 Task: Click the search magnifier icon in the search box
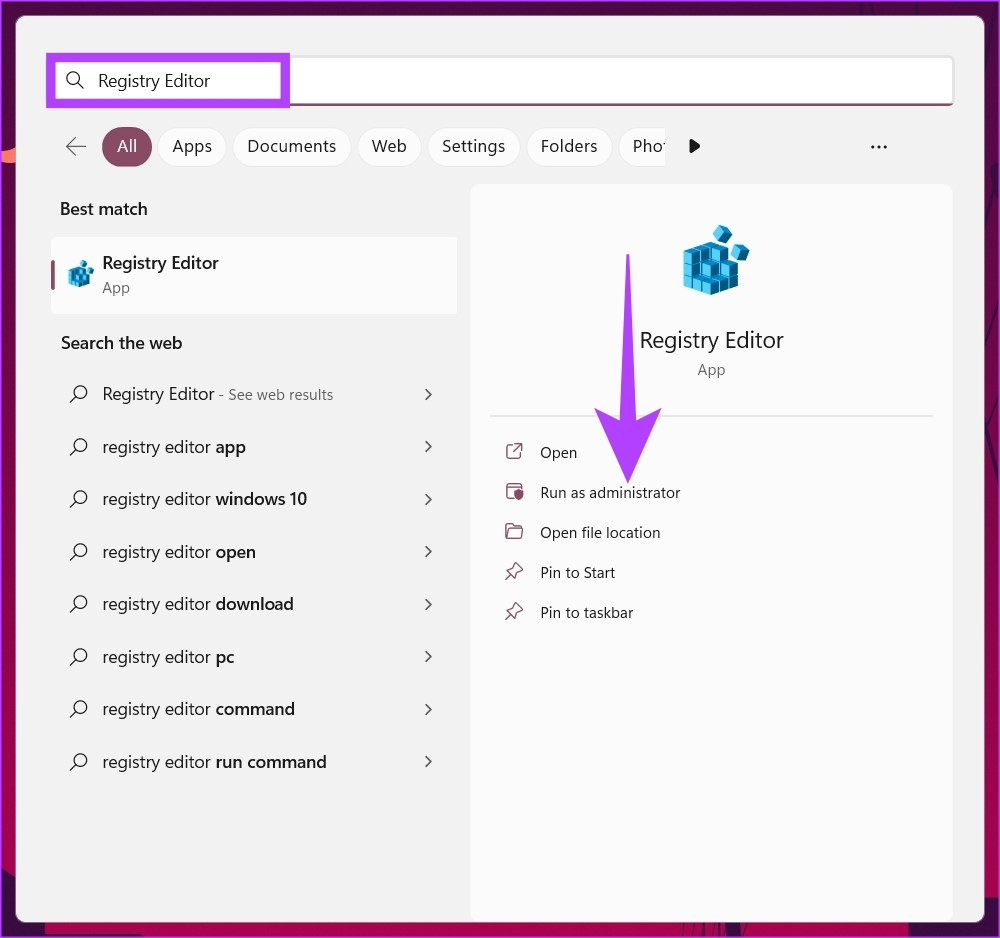[75, 80]
